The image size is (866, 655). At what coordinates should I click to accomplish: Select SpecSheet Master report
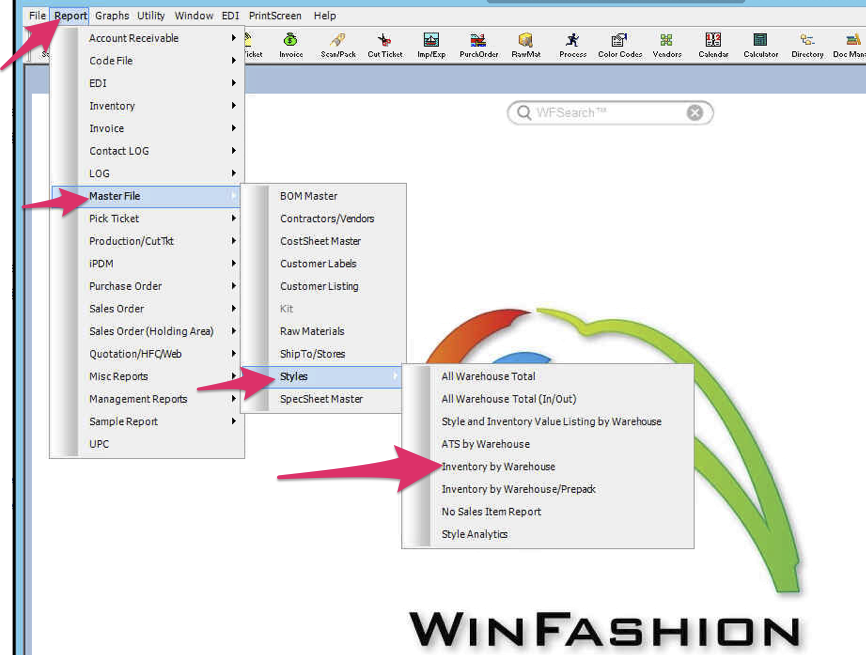tap(323, 399)
